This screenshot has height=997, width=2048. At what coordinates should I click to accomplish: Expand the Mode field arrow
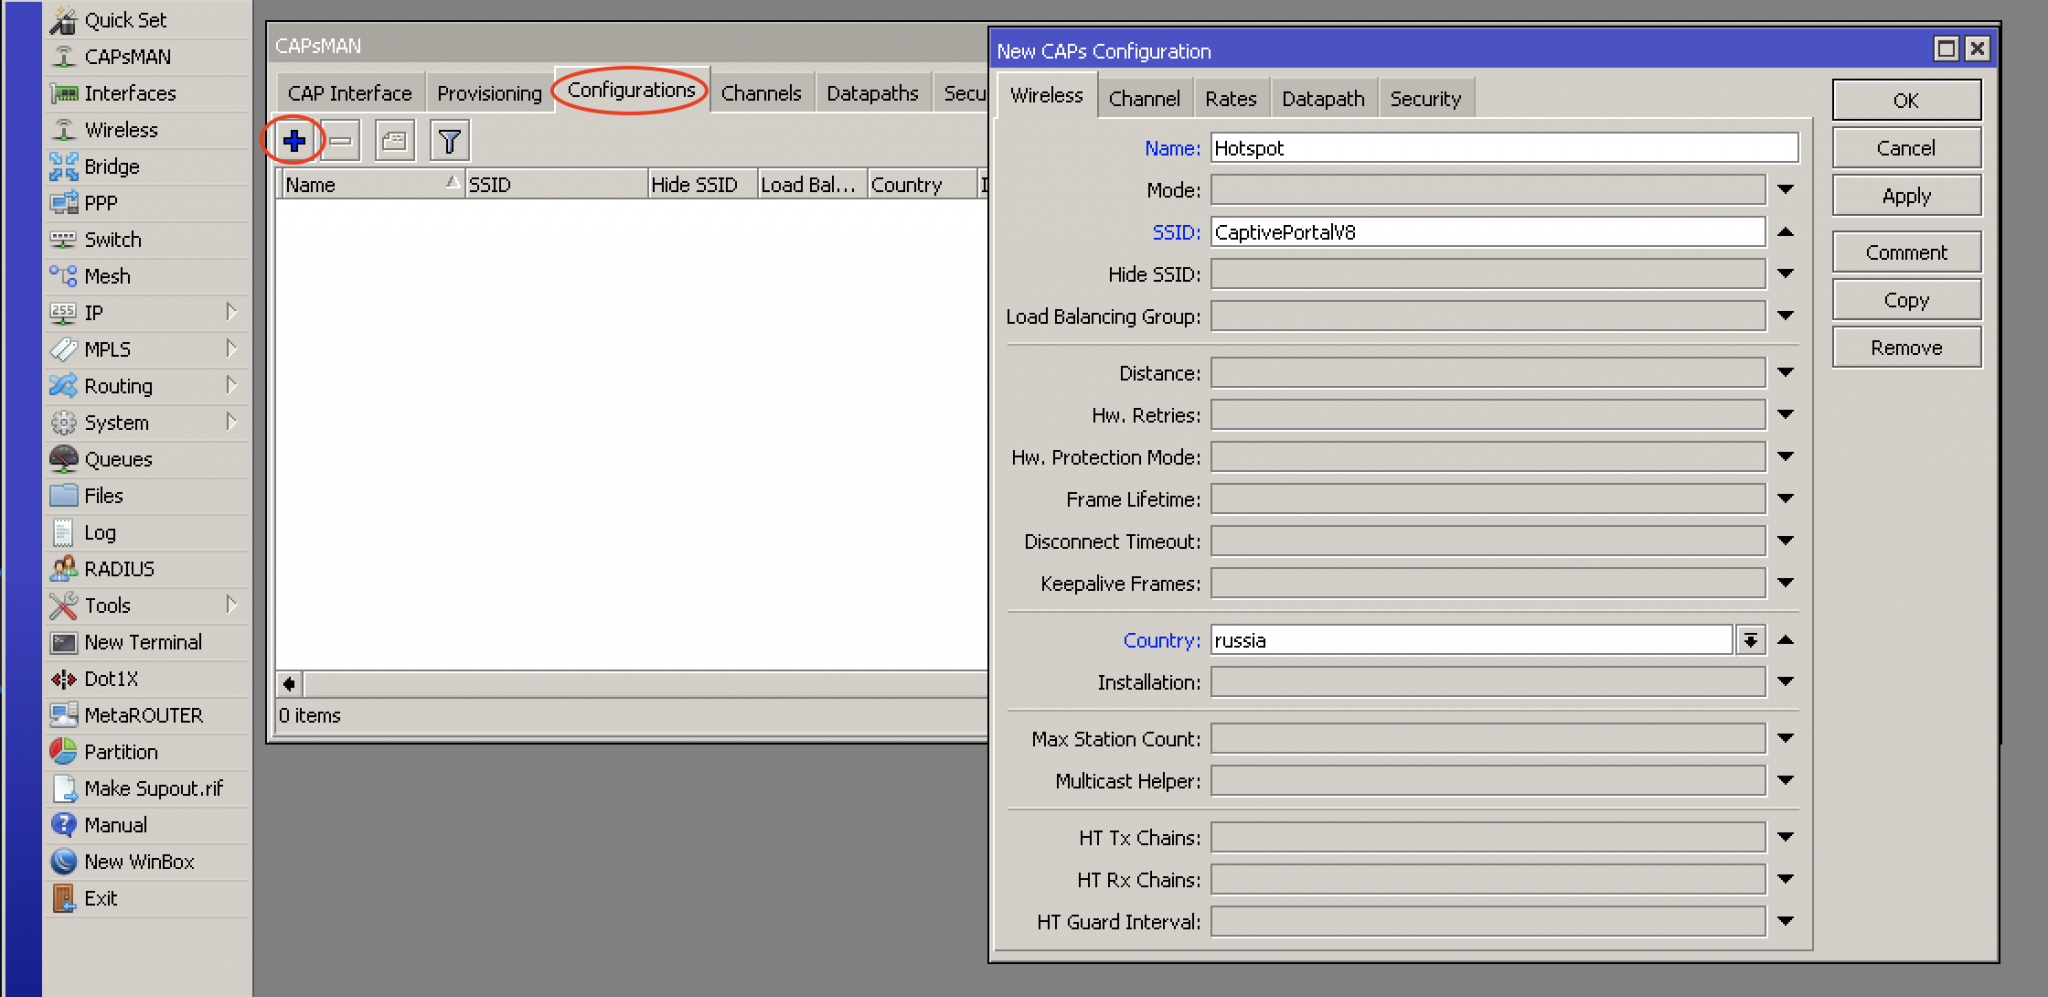click(1785, 189)
